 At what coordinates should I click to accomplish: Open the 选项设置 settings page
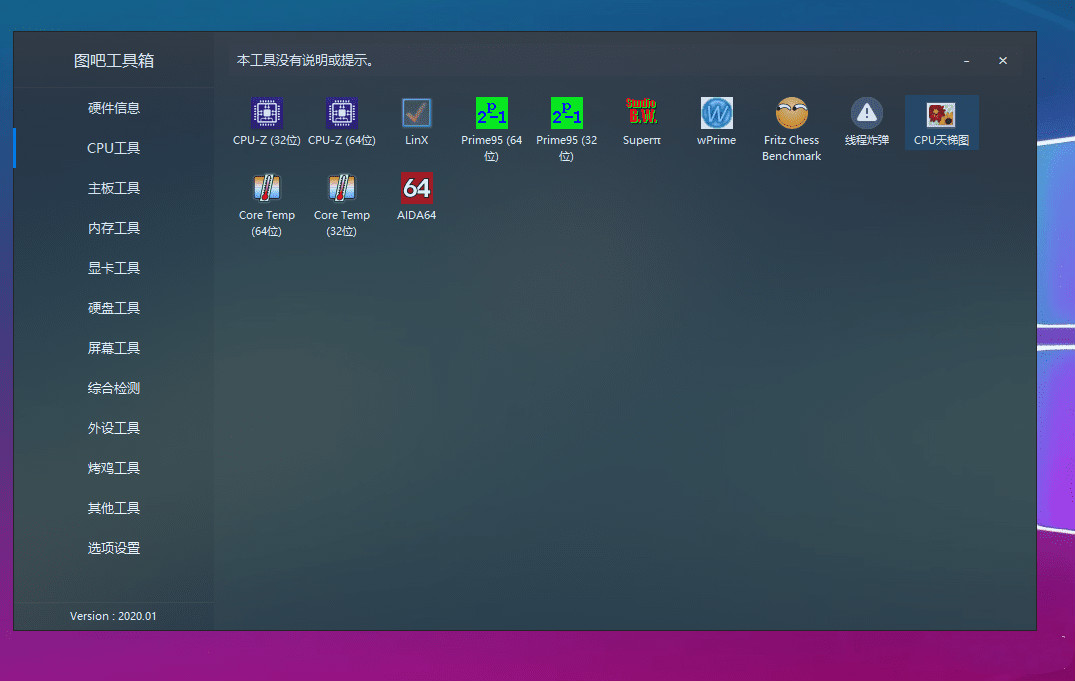114,548
